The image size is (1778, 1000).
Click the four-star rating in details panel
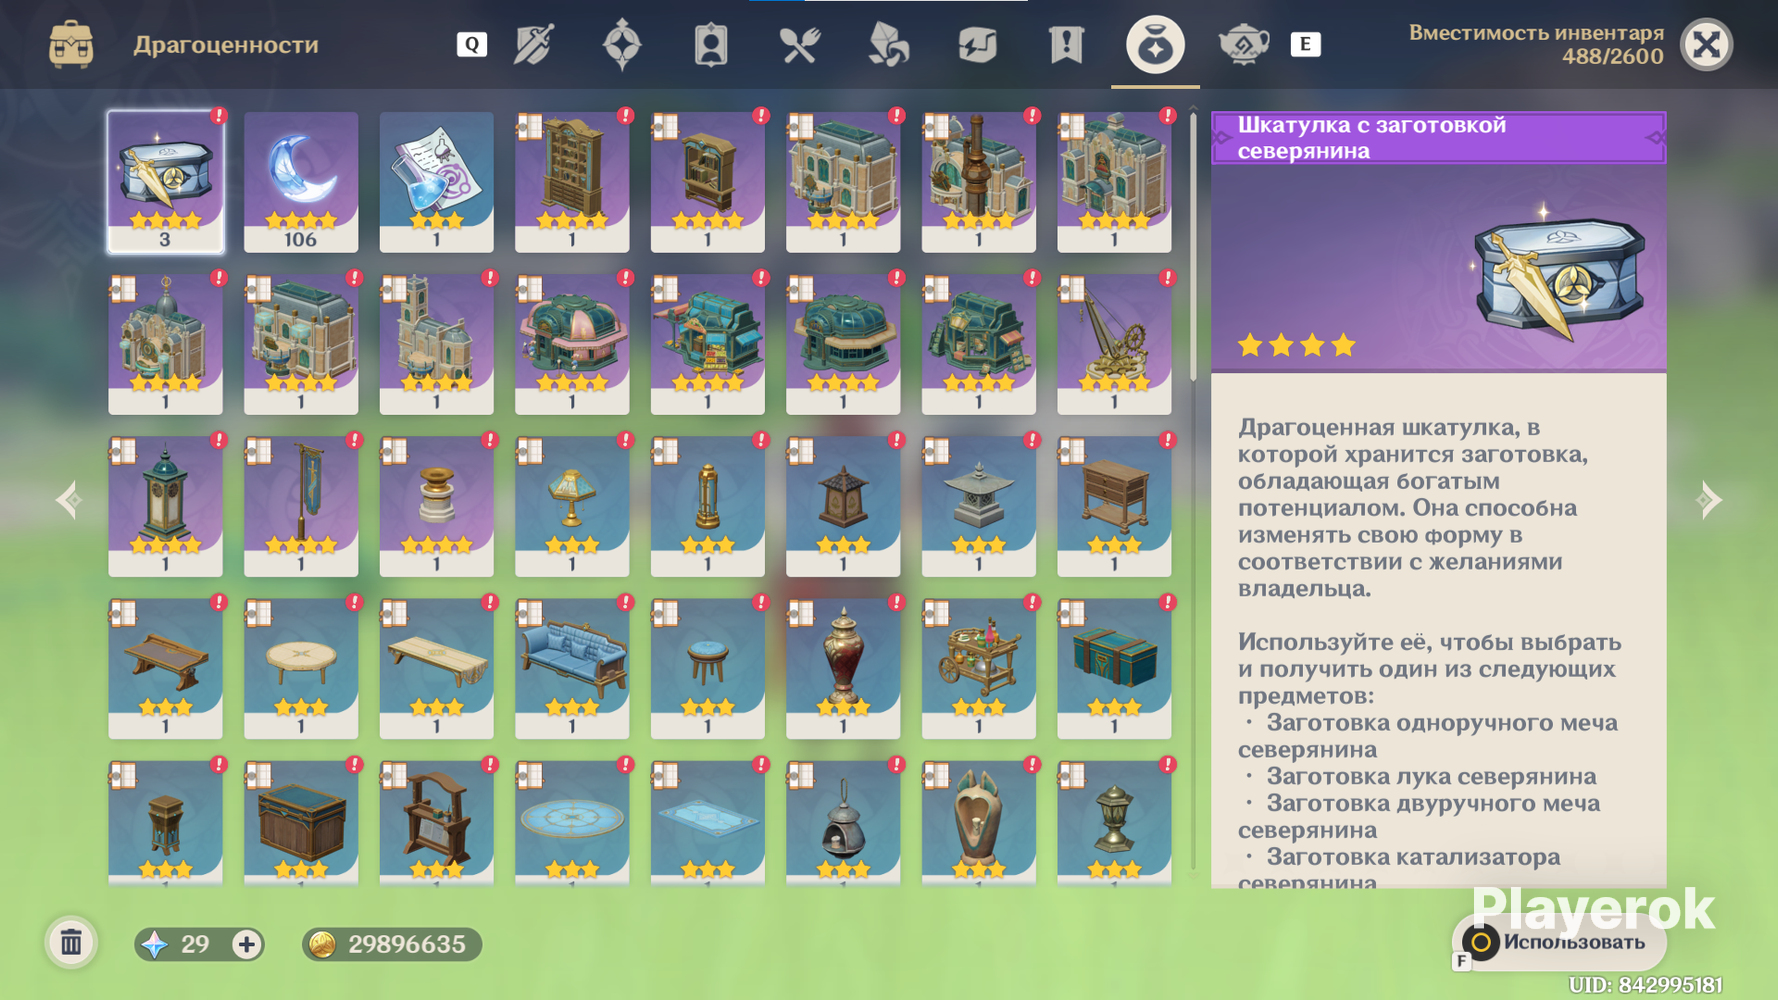click(1296, 346)
